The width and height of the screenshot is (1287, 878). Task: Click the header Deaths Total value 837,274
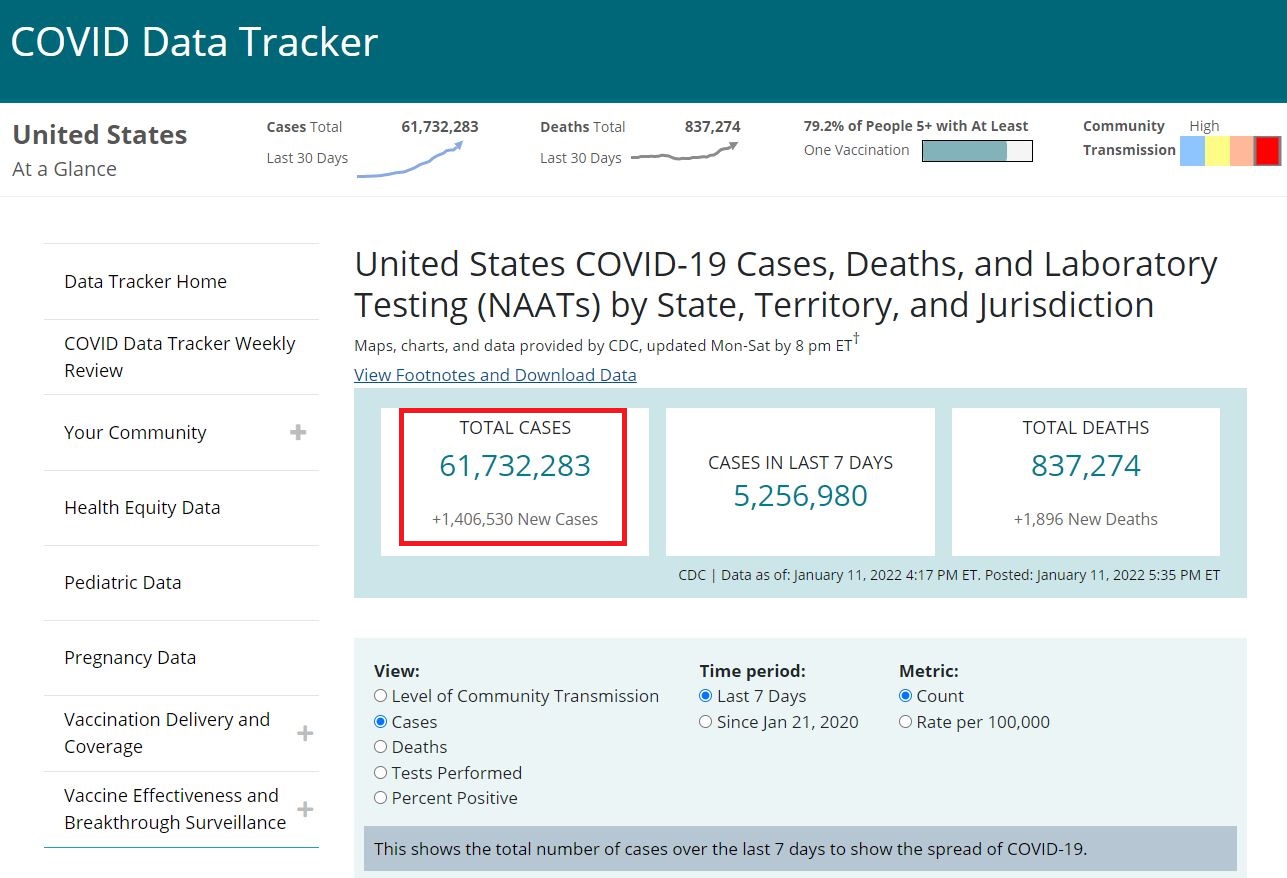(x=713, y=127)
